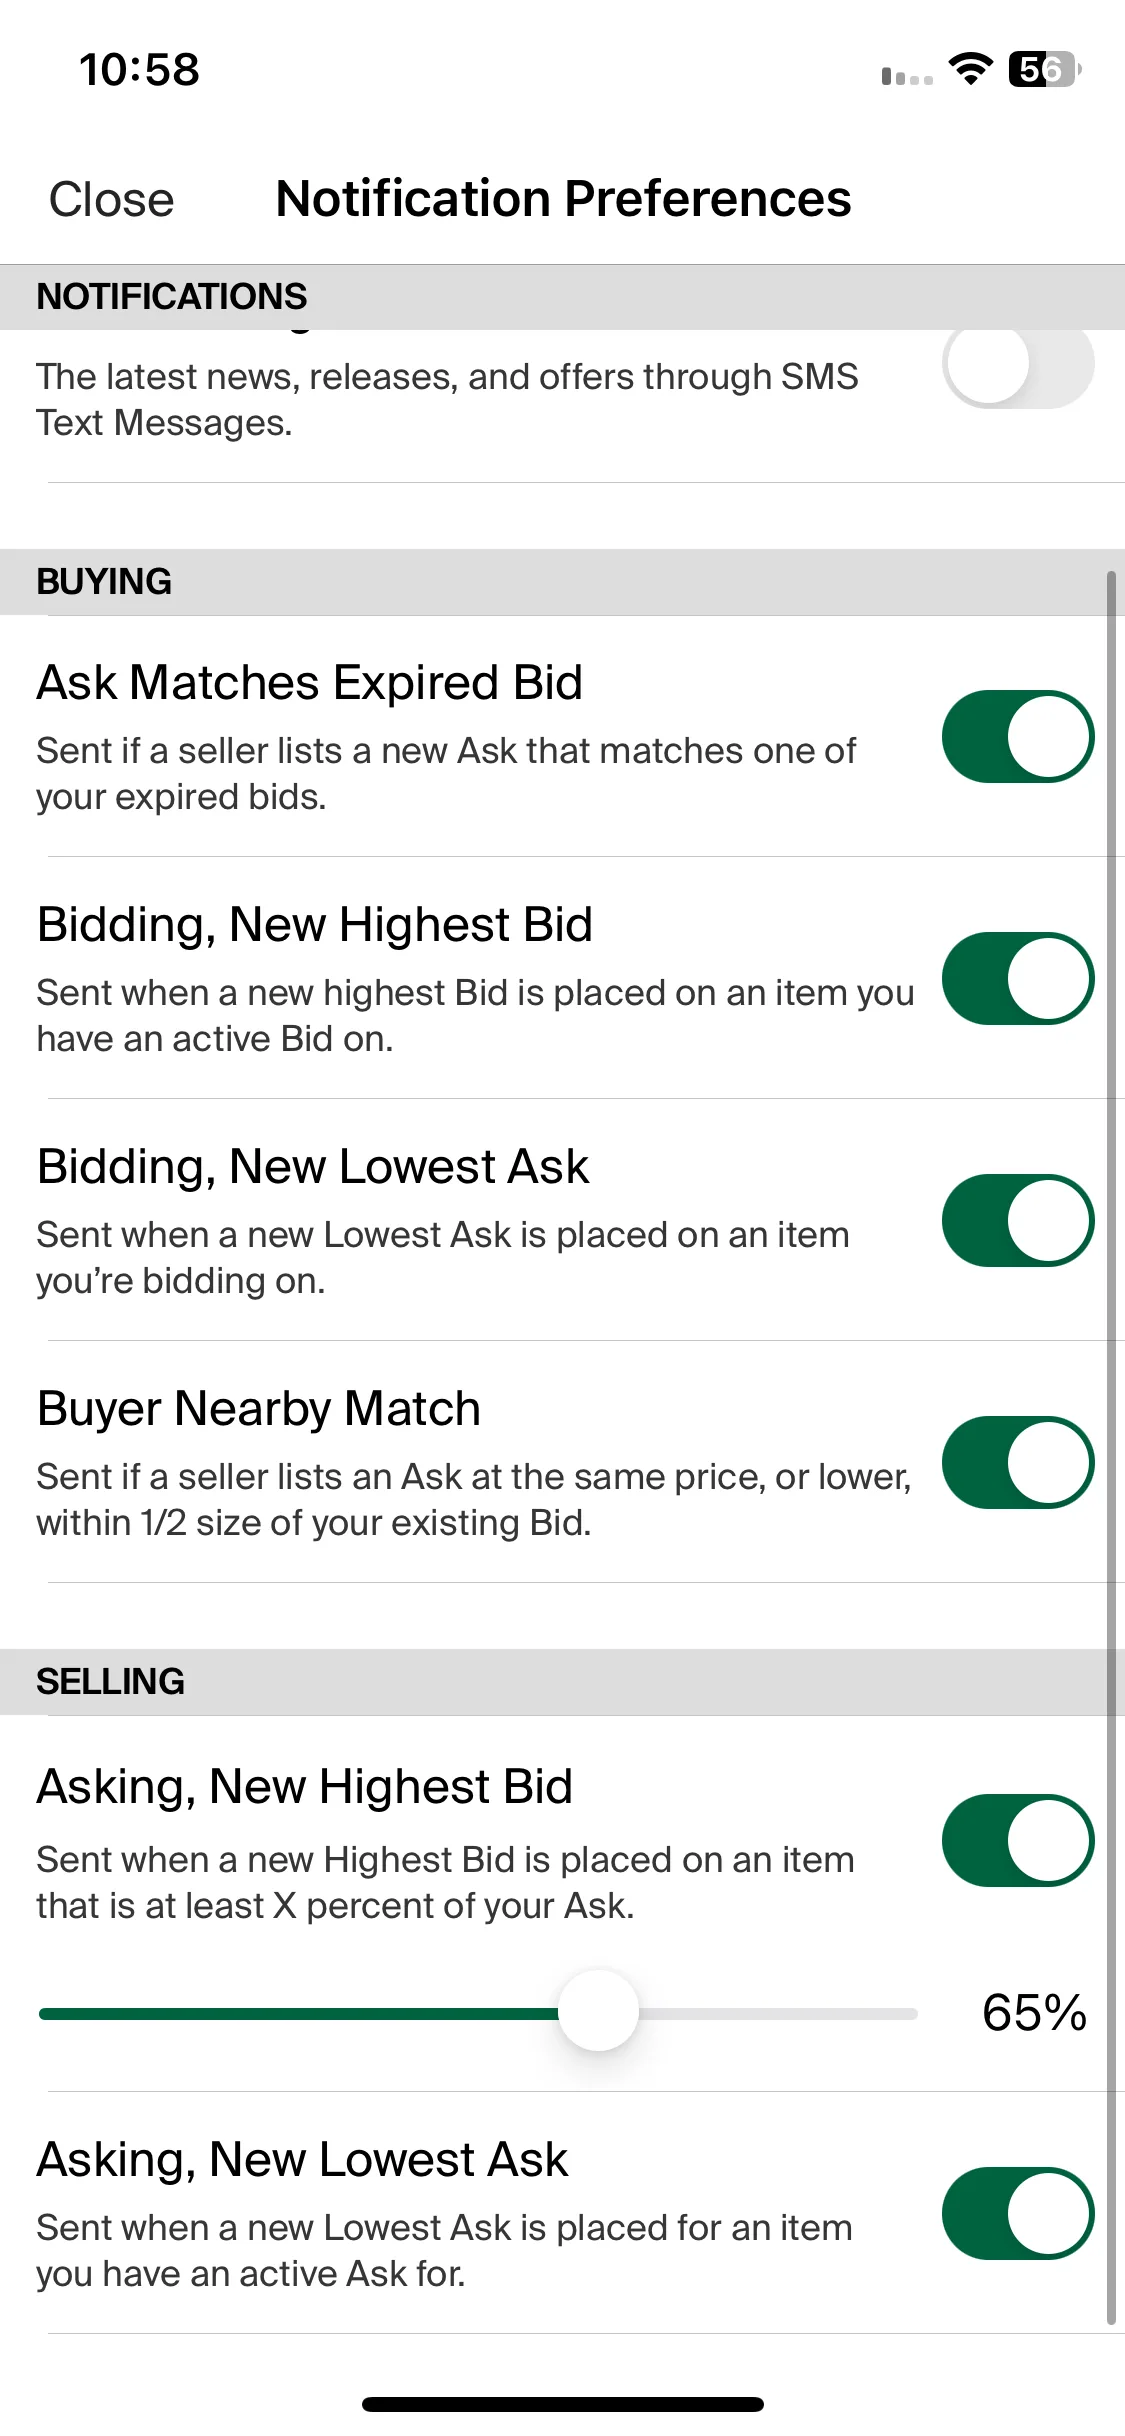
Task: Turn off Asking, New Lowest Ask toggle
Action: tap(1018, 2213)
